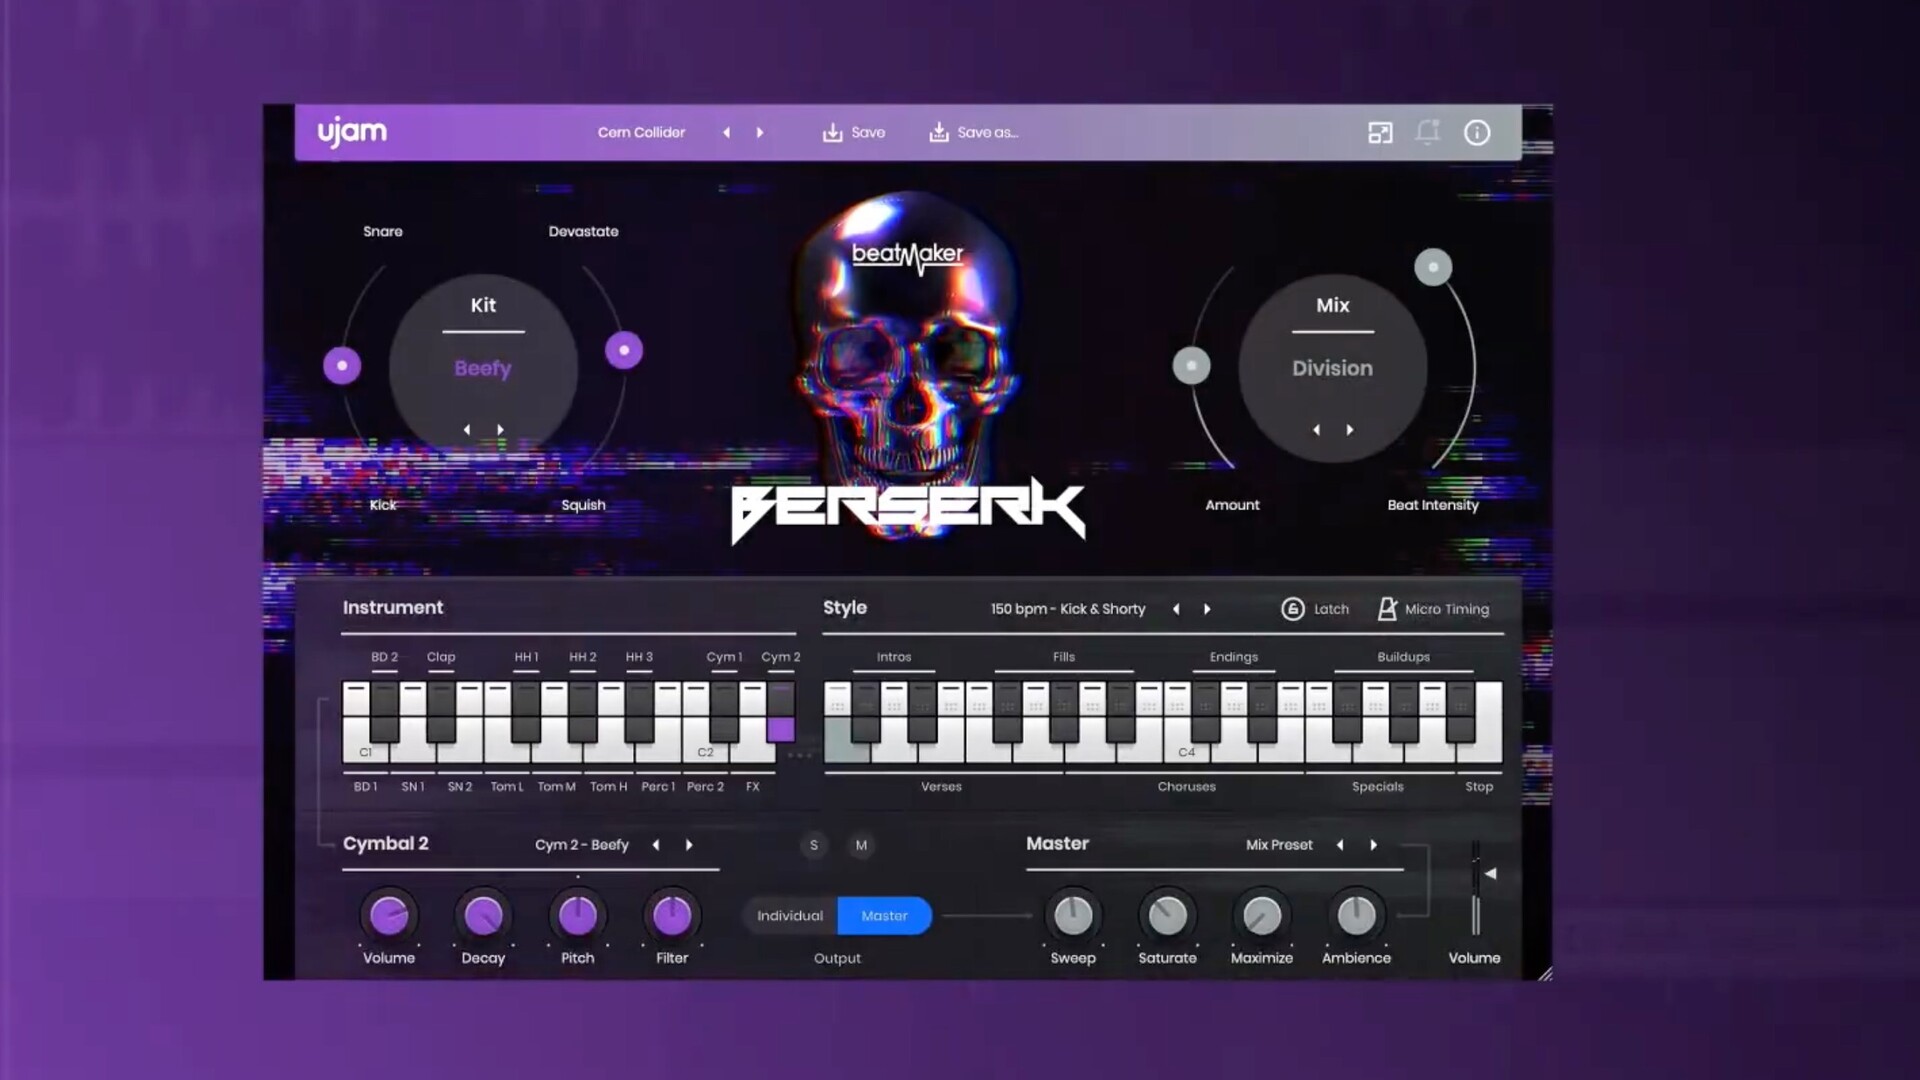
Task: Click the Cymbal 2 Volume knob
Action: tap(389, 916)
